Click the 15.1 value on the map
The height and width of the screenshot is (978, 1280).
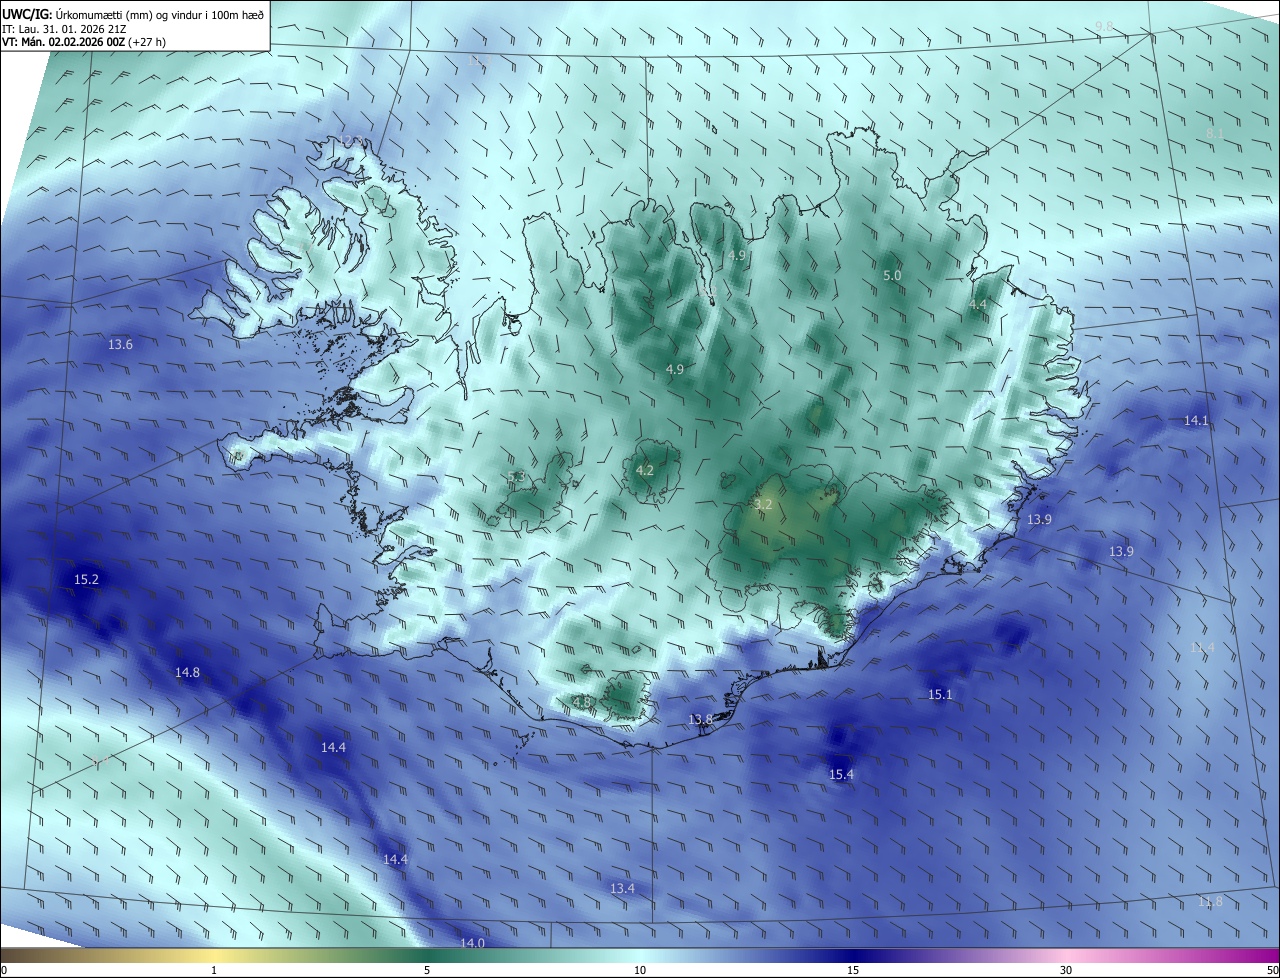940,694
